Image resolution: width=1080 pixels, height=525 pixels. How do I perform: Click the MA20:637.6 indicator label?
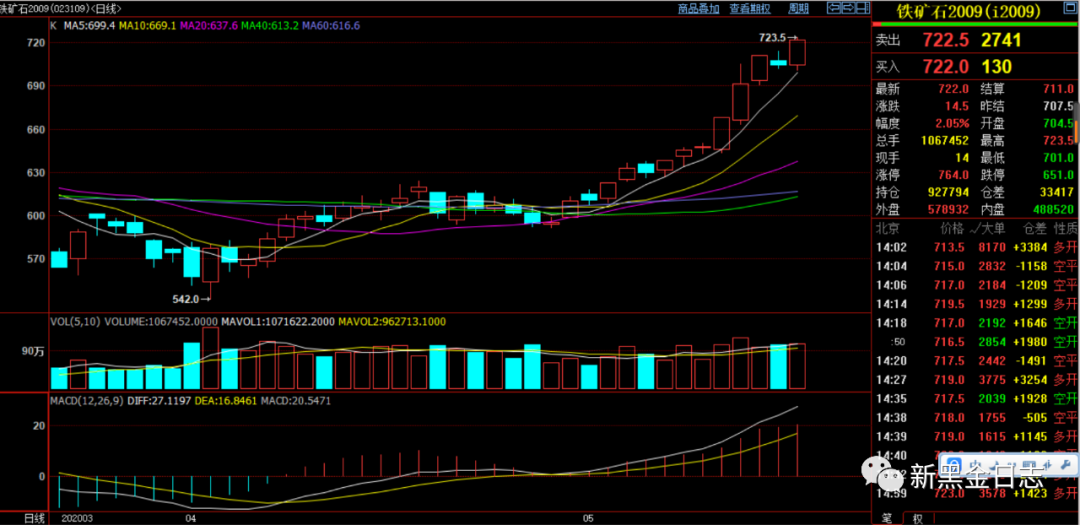[x=209, y=25]
